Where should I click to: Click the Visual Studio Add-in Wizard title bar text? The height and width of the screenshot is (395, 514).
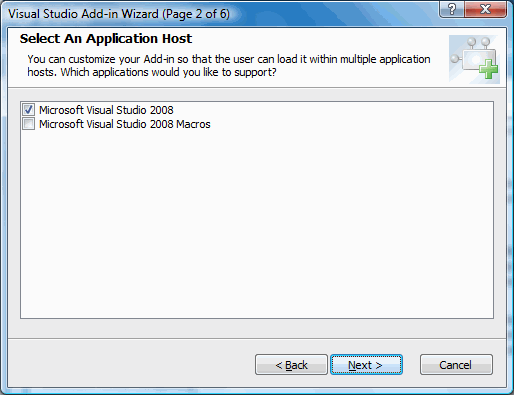[x=83, y=14]
